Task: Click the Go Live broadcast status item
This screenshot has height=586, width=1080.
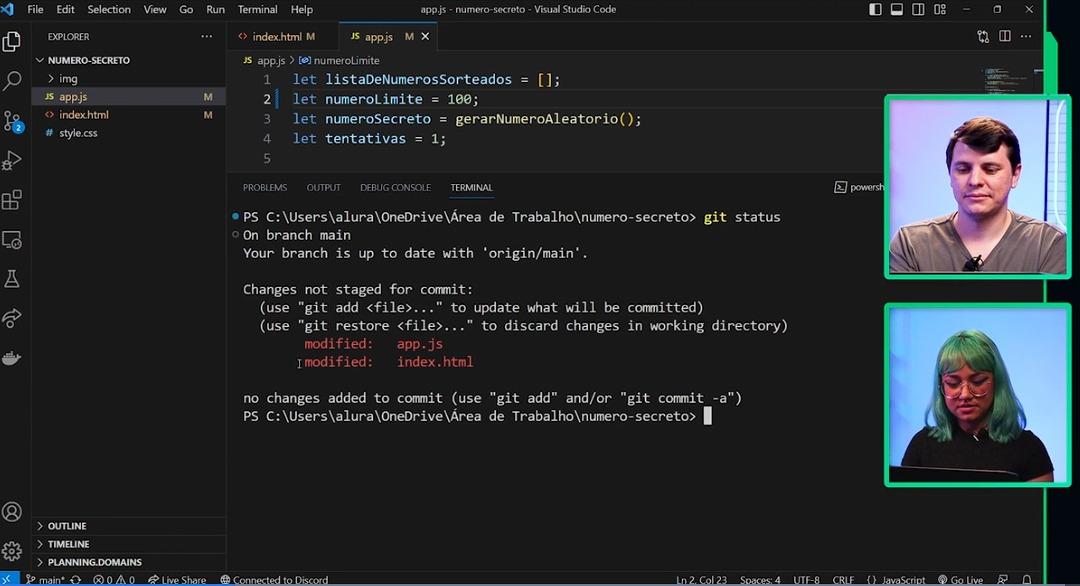Action: 961,580
